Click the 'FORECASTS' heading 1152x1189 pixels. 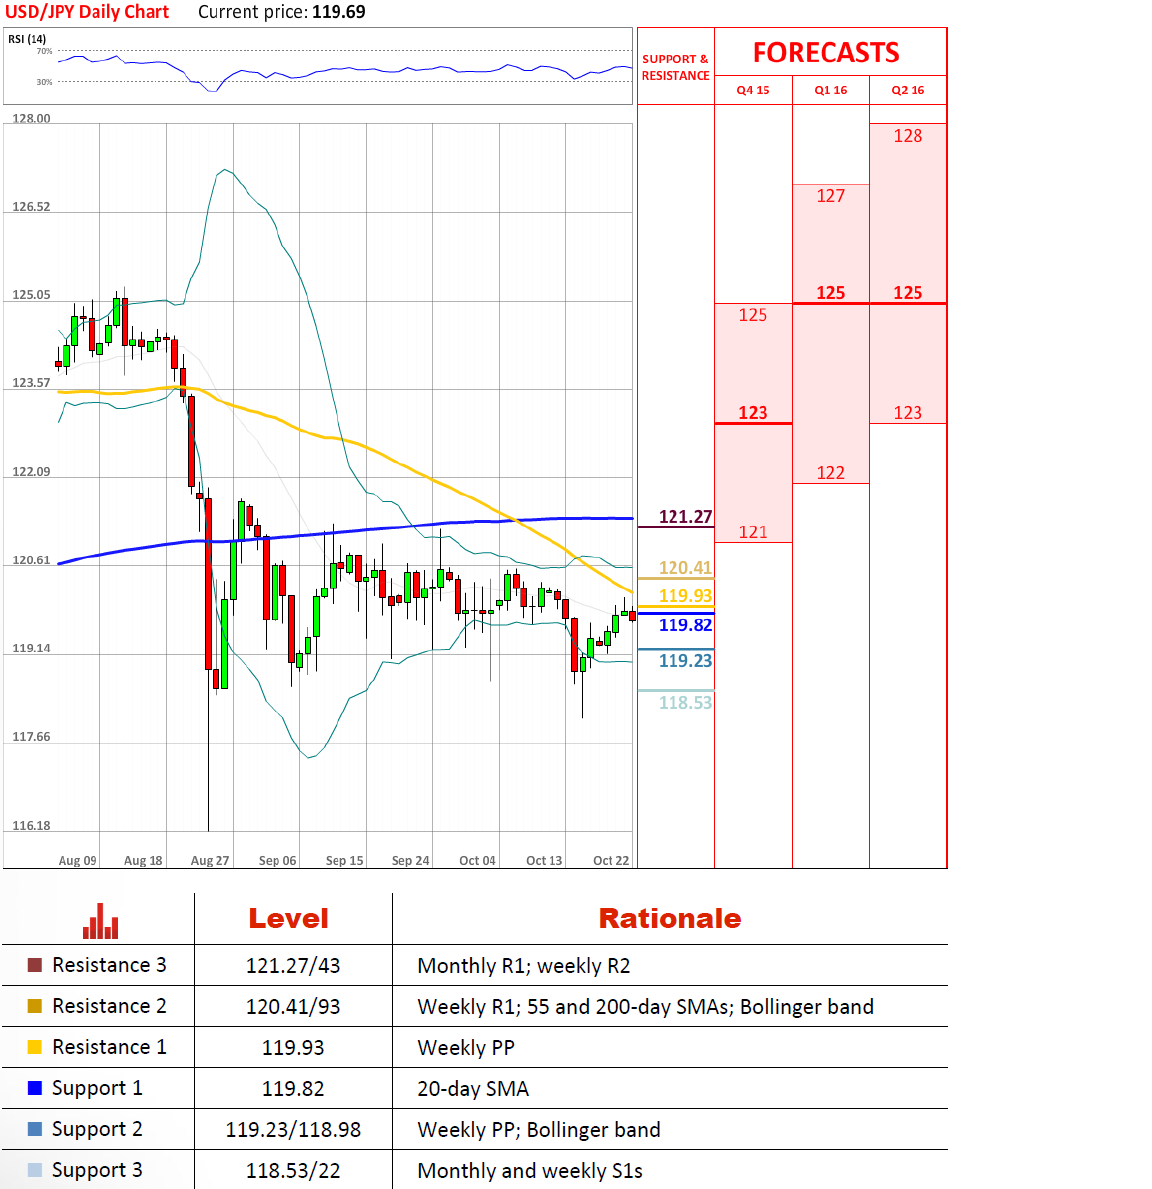point(826,52)
